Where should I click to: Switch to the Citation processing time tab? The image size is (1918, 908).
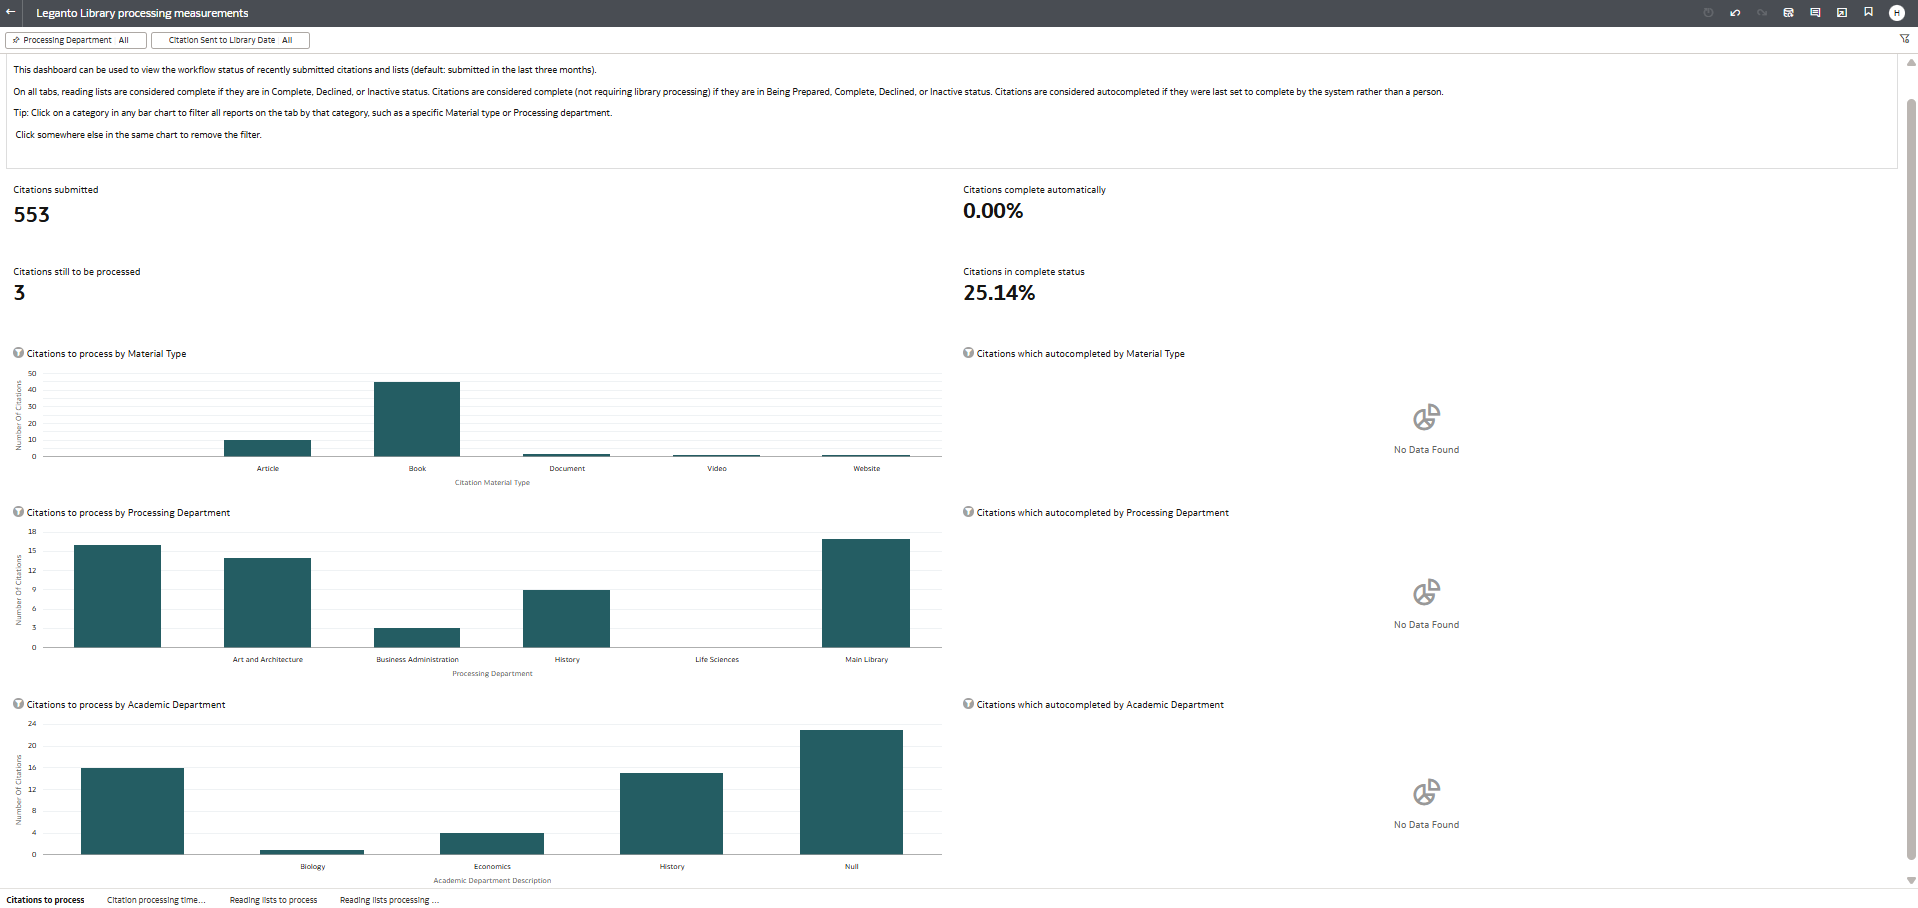click(x=155, y=899)
